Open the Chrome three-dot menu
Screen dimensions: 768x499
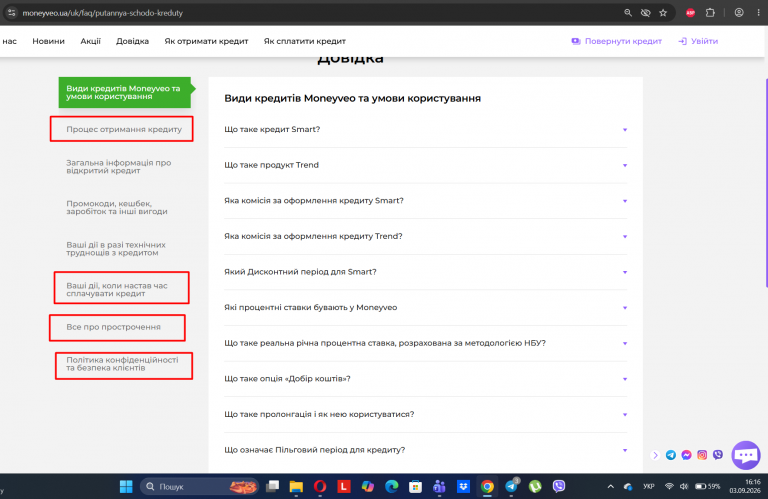coord(758,13)
